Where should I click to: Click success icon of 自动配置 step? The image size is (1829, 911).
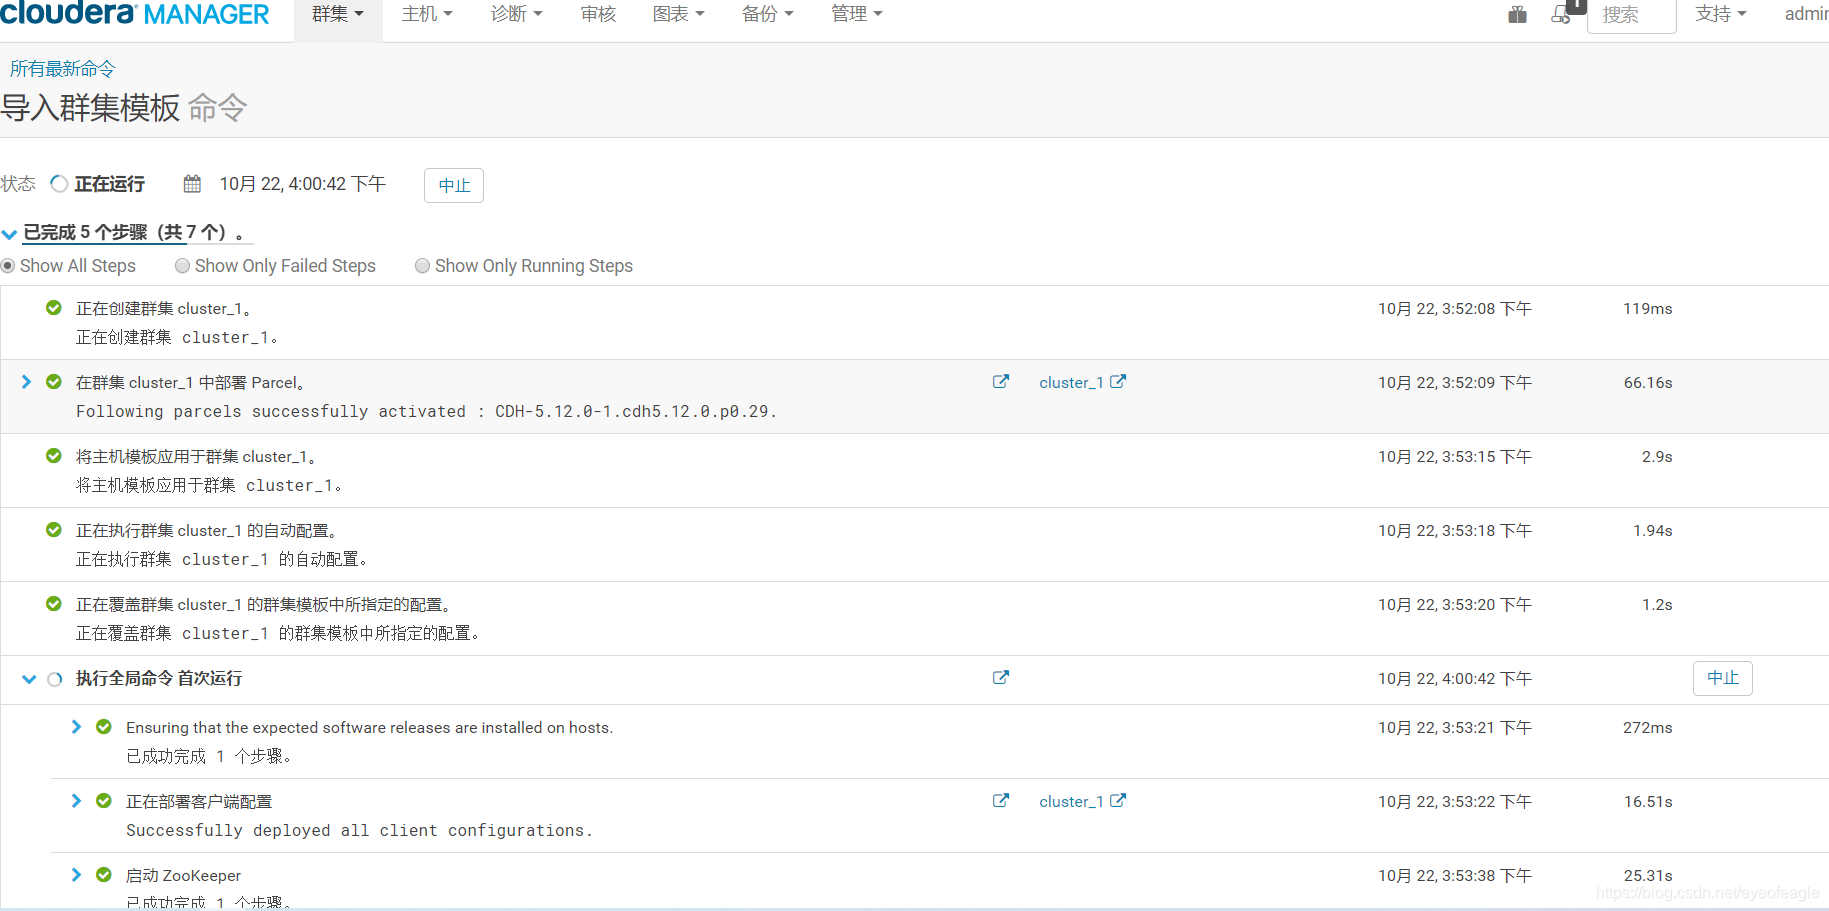tap(54, 530)
